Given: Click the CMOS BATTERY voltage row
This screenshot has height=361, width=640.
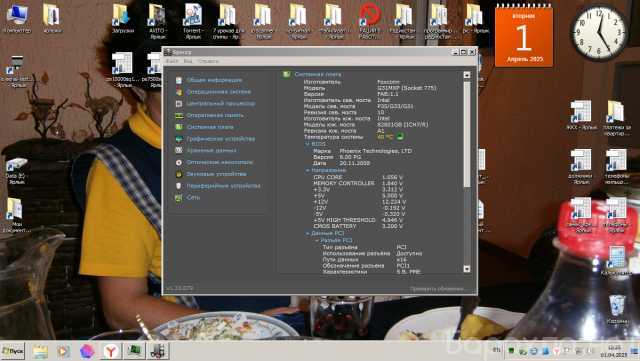Looking at the screenshot, I should click(x=358, y=226).
